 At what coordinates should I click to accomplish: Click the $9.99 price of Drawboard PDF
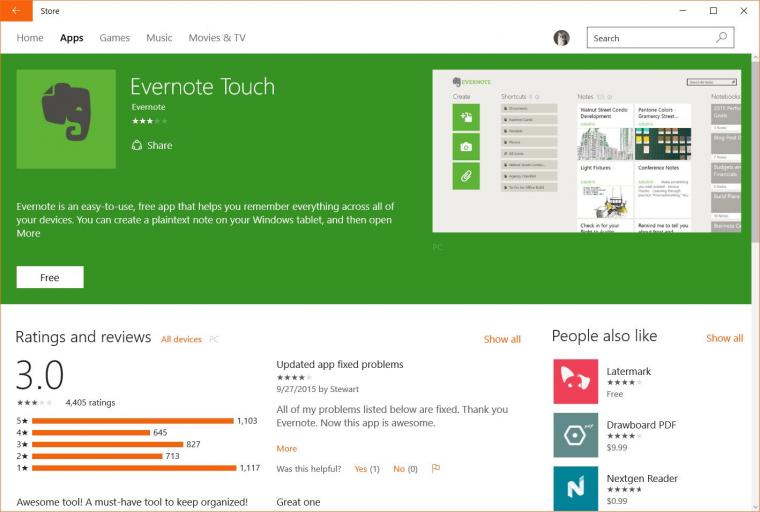[x=617, y=448]
